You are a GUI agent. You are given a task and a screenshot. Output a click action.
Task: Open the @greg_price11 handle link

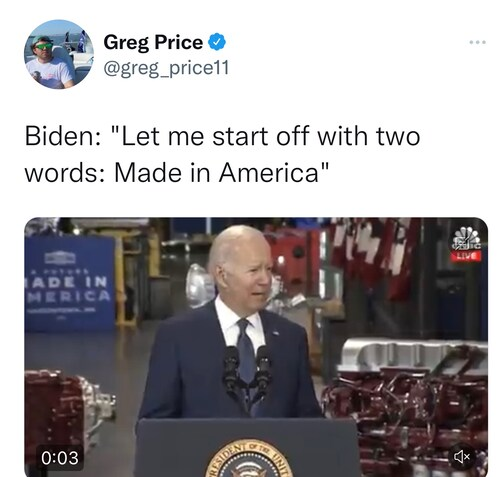pos(166,68)
